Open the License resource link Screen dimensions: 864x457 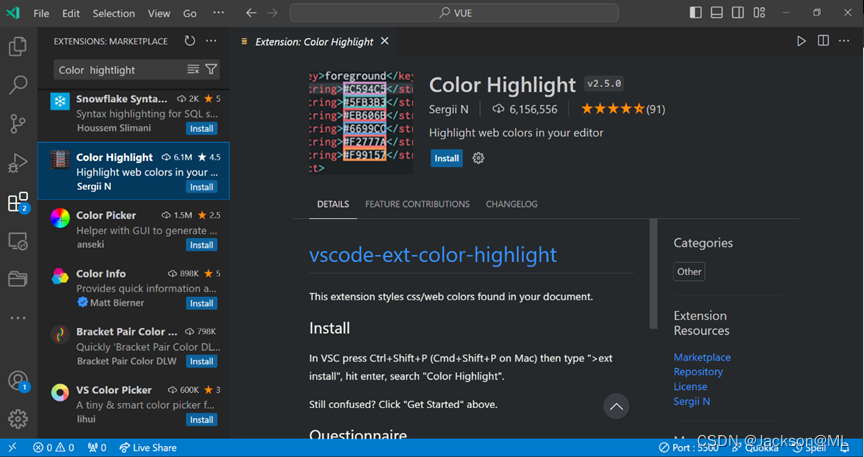690,387
